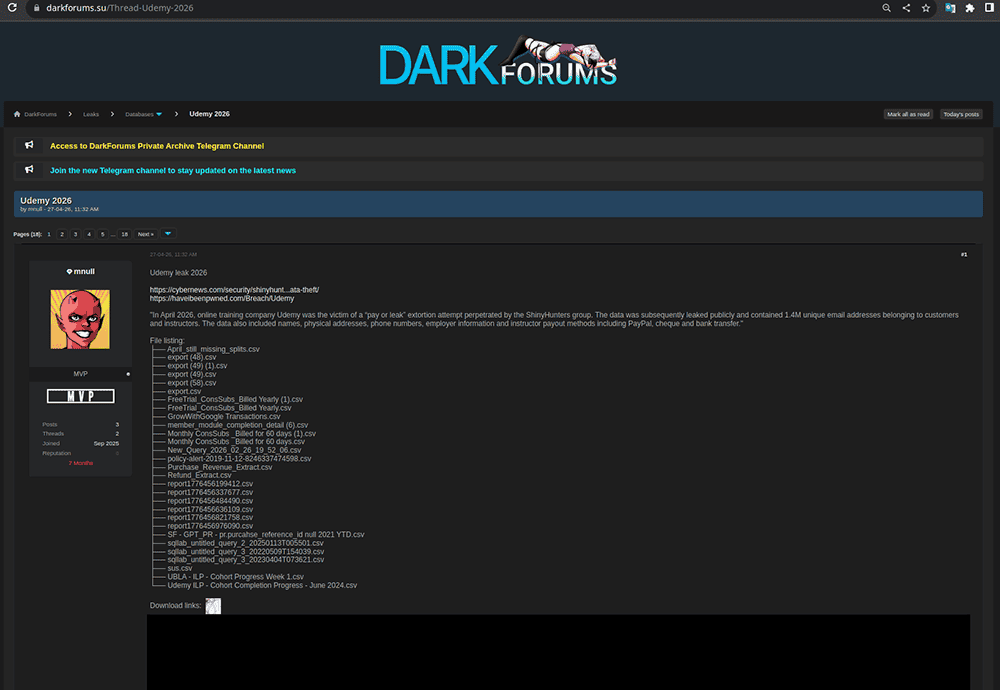Click the post timestamp above Udemy leak 2026
This screenshot has height=690, width=1000.
pyautogui.click(x=173, y=254)
